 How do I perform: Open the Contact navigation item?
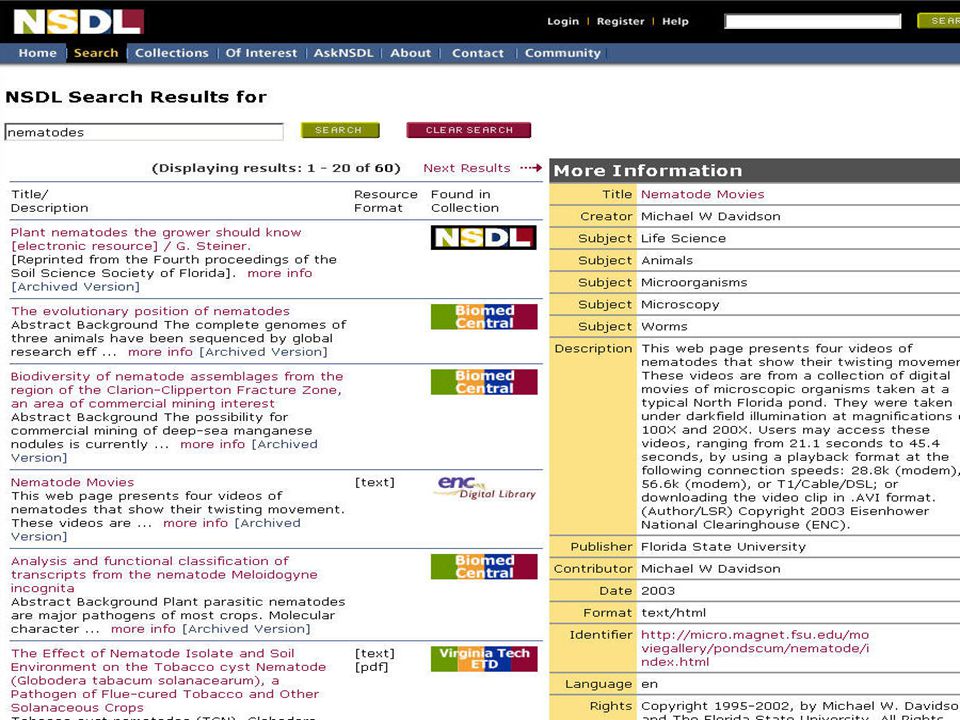point(478,53)
